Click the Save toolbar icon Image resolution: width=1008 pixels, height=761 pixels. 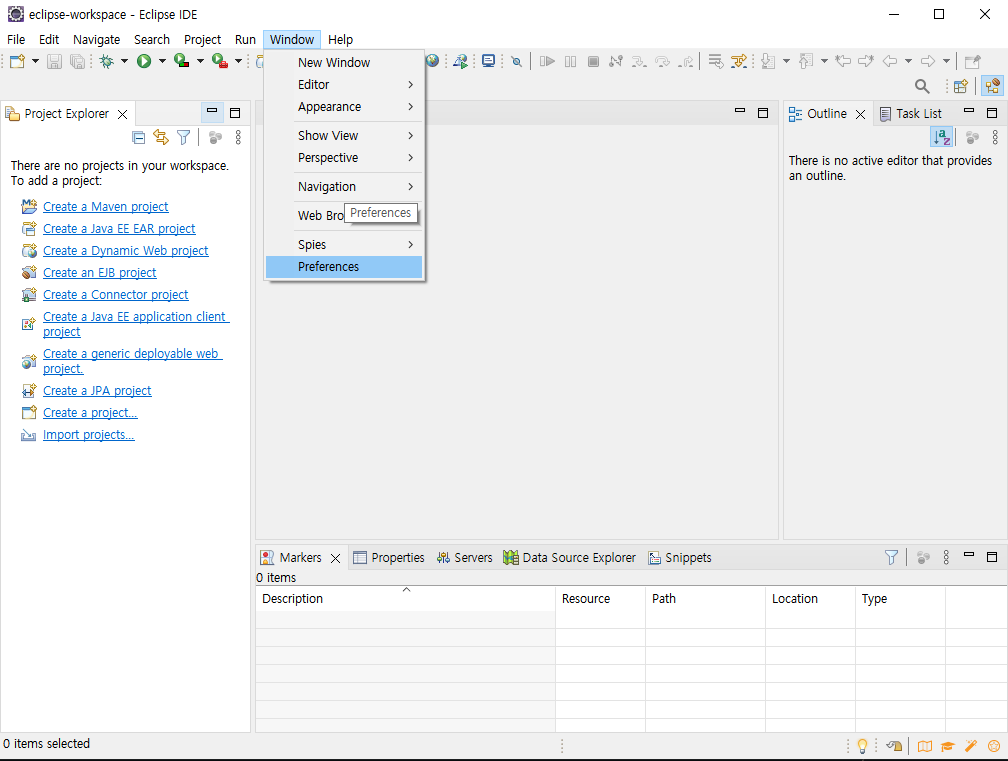click(x=55, y=61)
